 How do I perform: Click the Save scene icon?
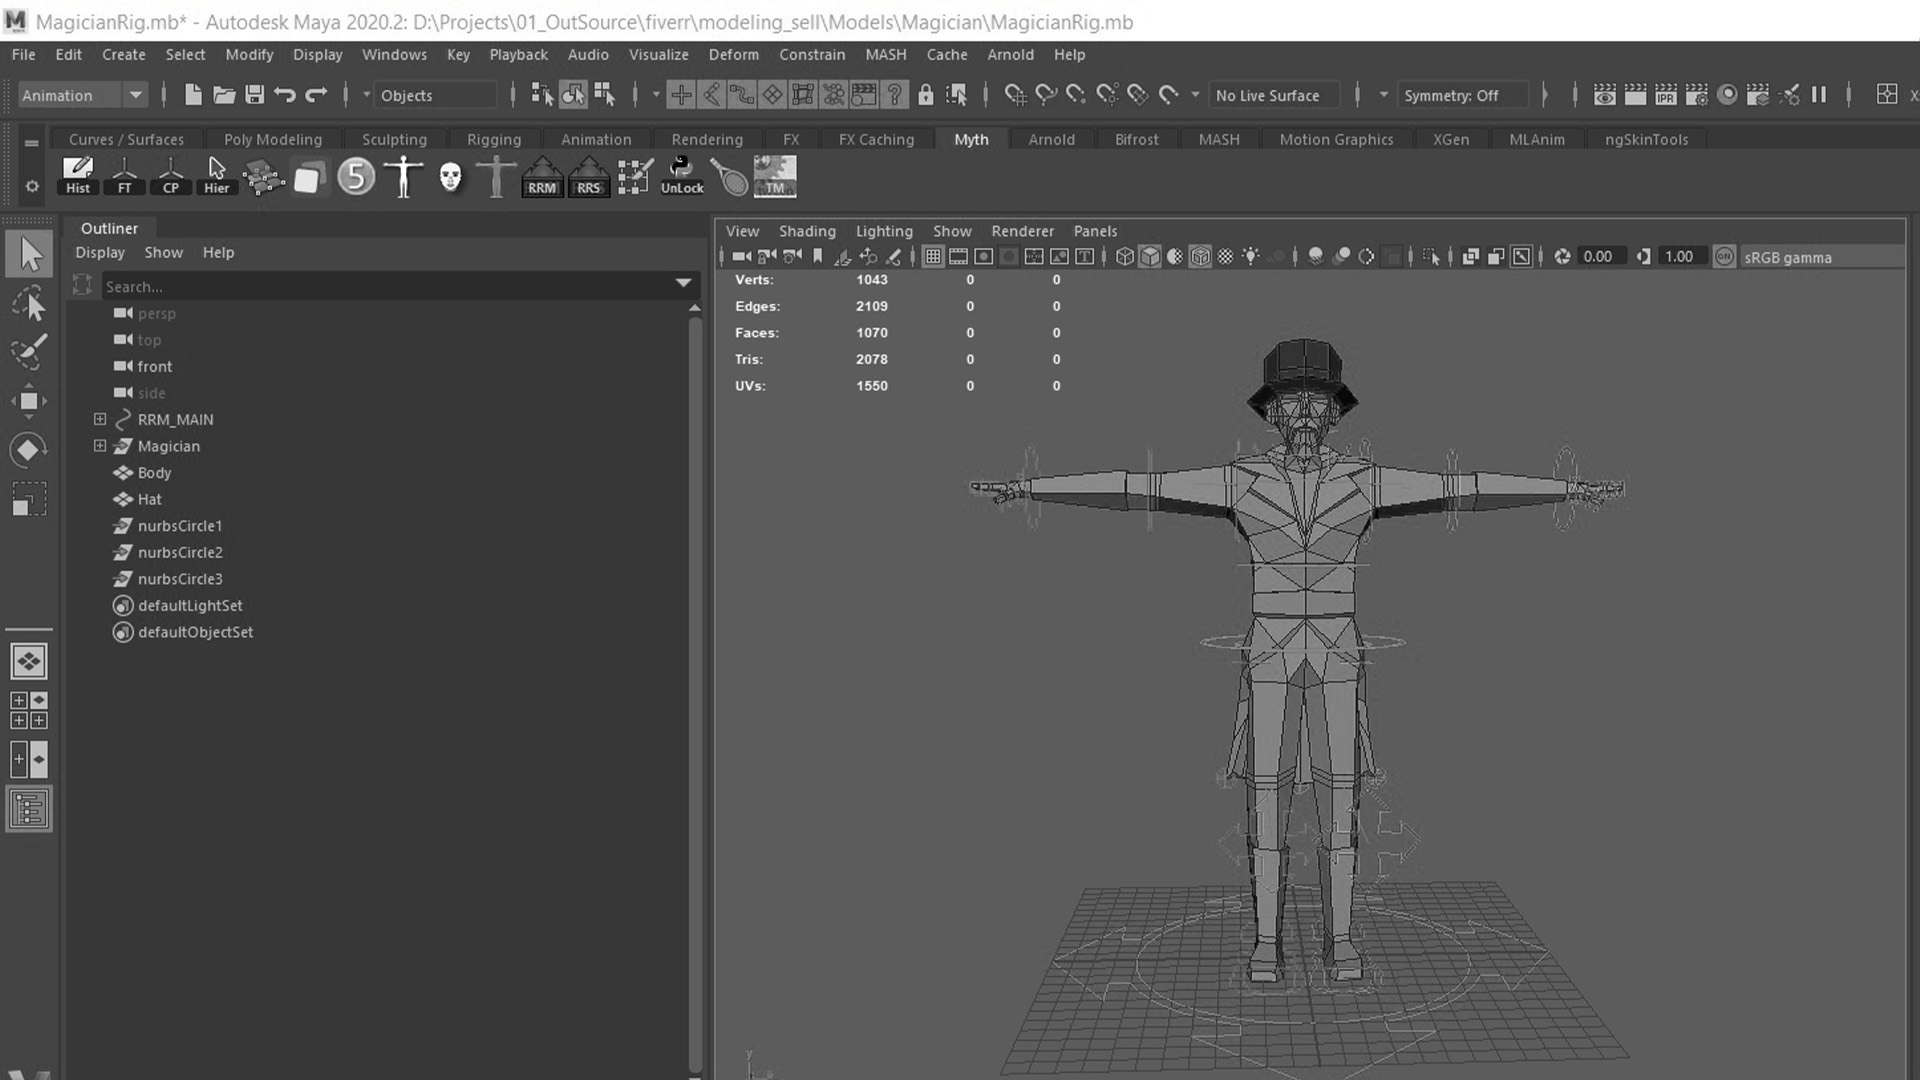tap(255, 95)
